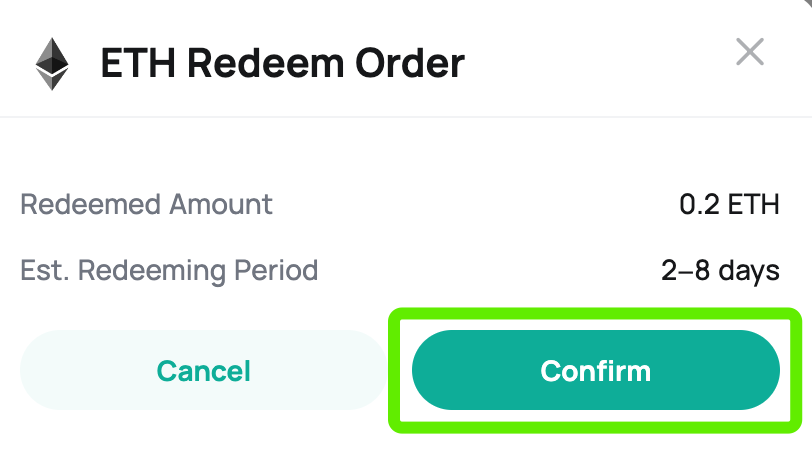The width and height of the screenshot is (812, 456).
Task: Click the word 'Period' in the second row
Action: [x=276, y=270]
